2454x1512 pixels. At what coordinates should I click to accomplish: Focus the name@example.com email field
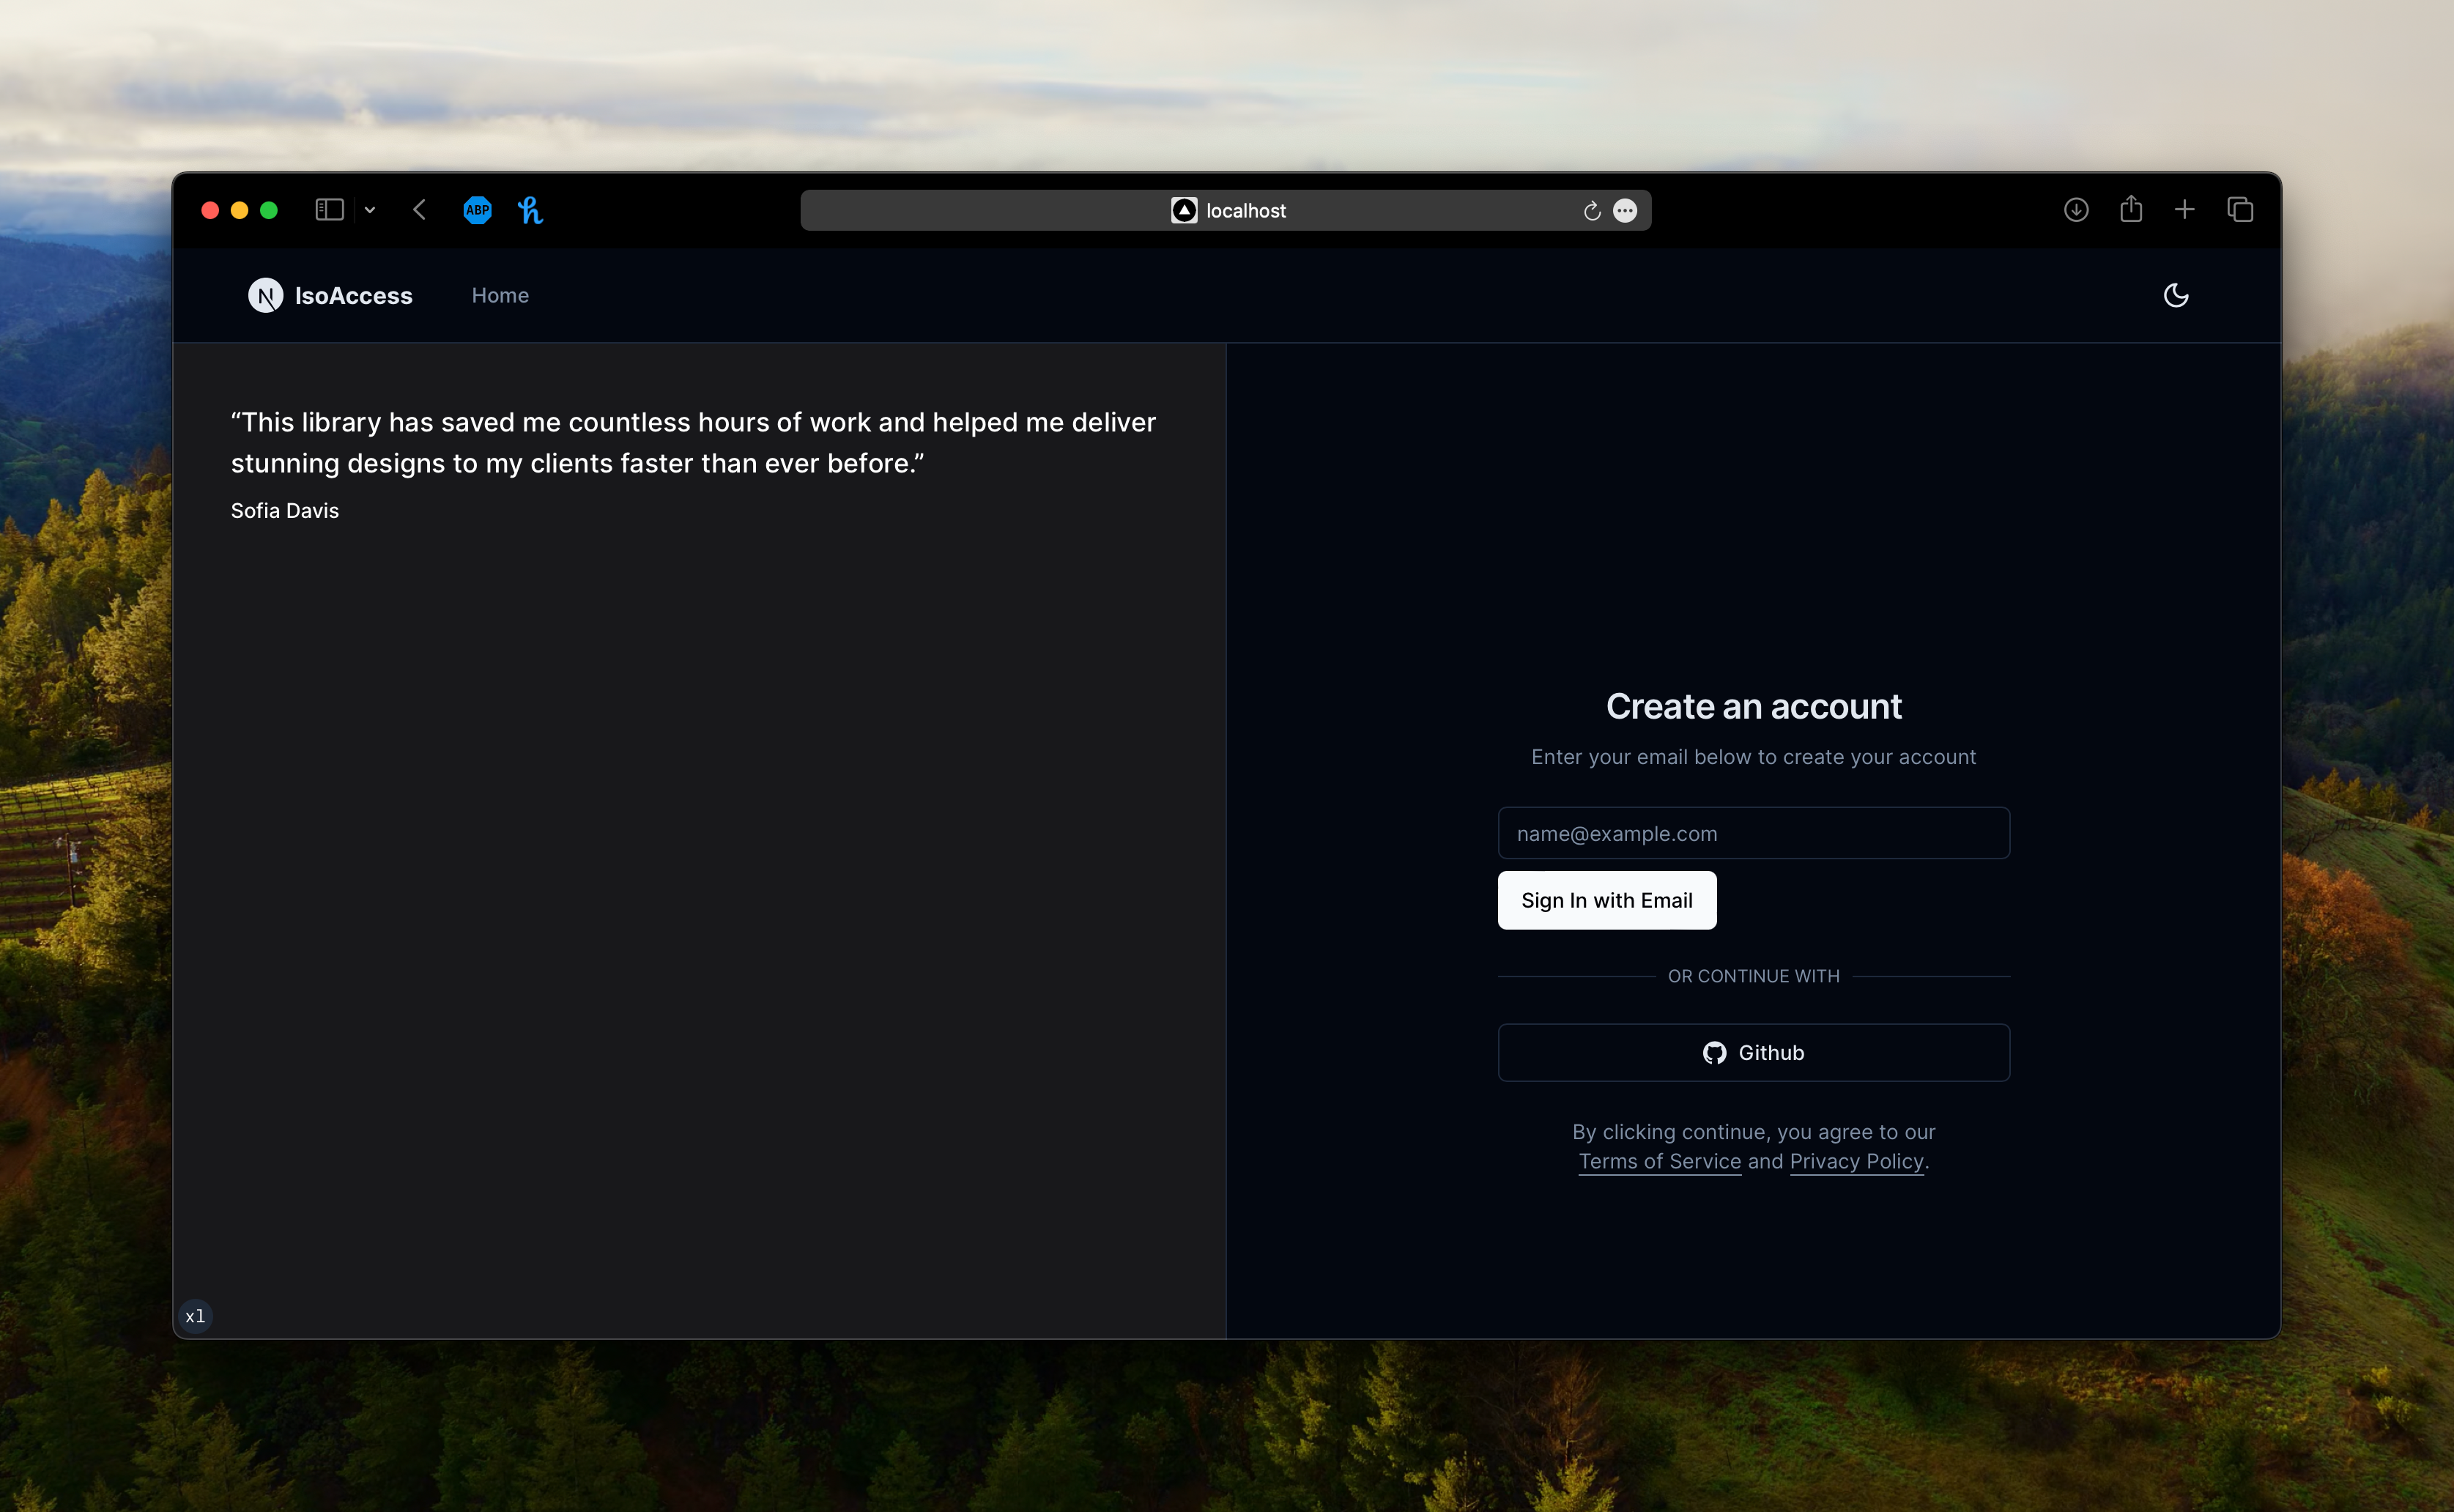coord(1753,833)
